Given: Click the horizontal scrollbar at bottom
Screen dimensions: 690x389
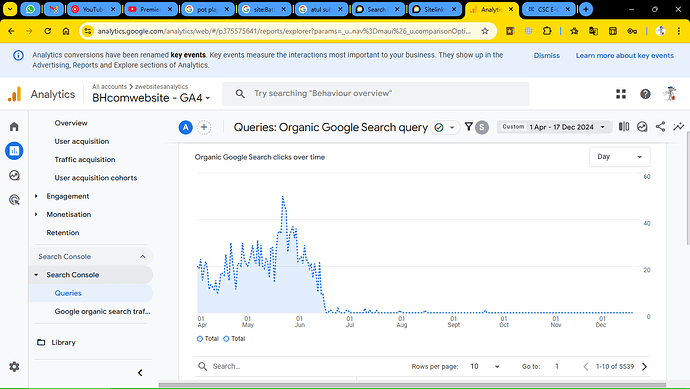Looking at the screenshot, I should (x=412, y=385).
